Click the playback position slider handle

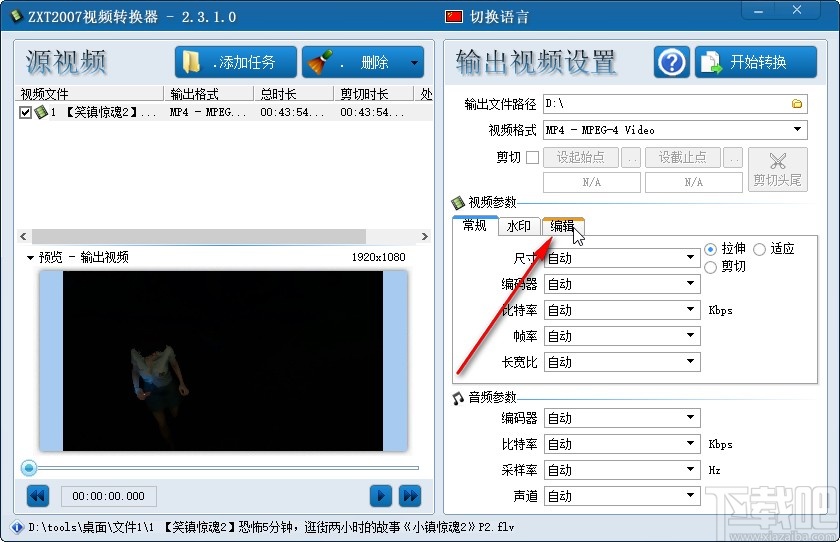tap(29, 468)
